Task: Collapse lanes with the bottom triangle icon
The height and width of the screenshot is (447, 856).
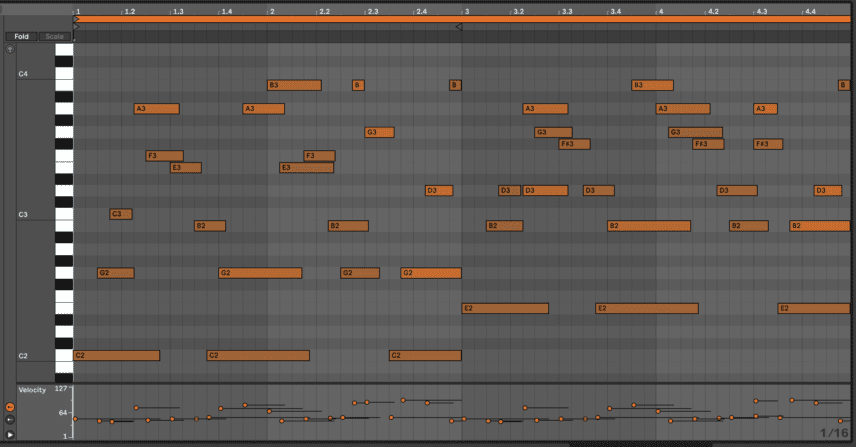Action: 10,434
